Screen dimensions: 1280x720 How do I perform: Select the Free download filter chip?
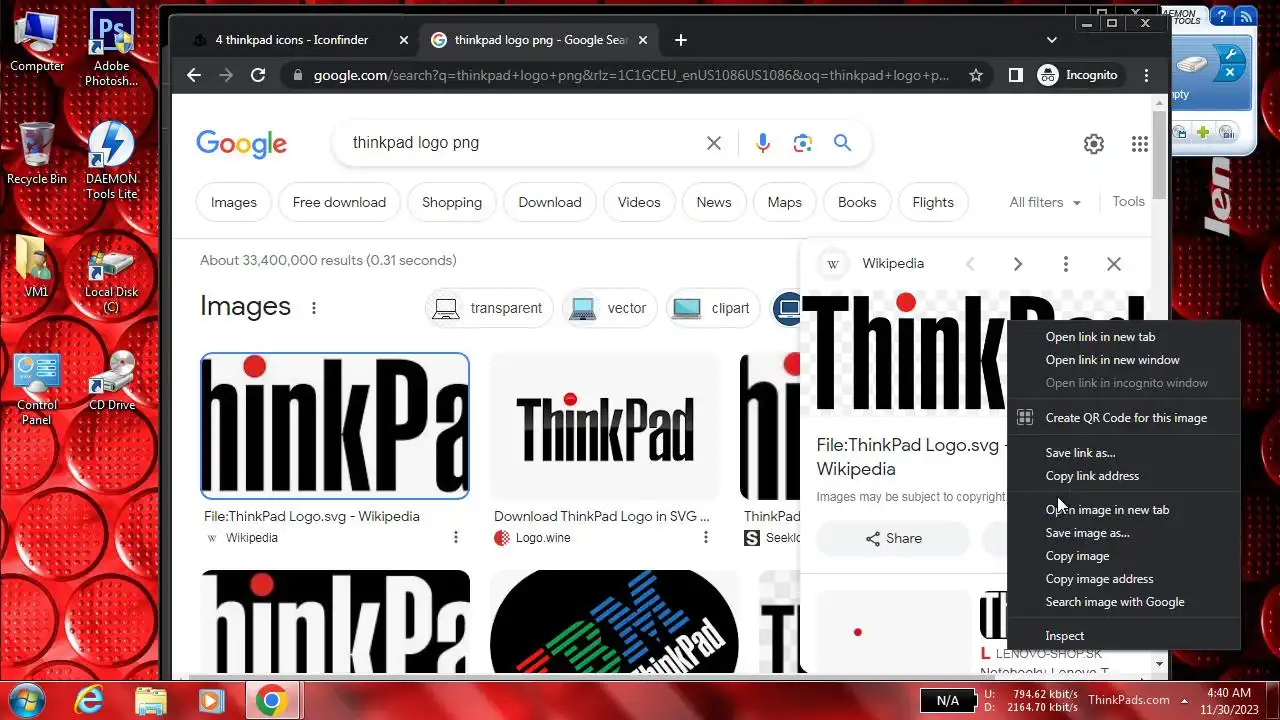tap(339, 202)
